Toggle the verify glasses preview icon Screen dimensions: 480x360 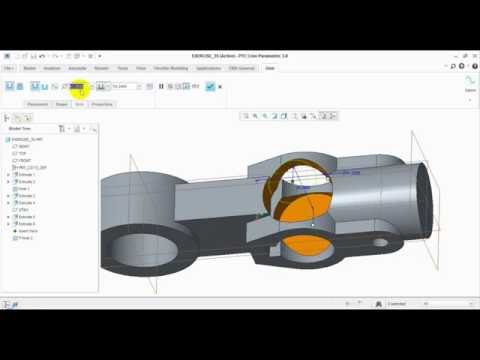click(x=196, y=86)
